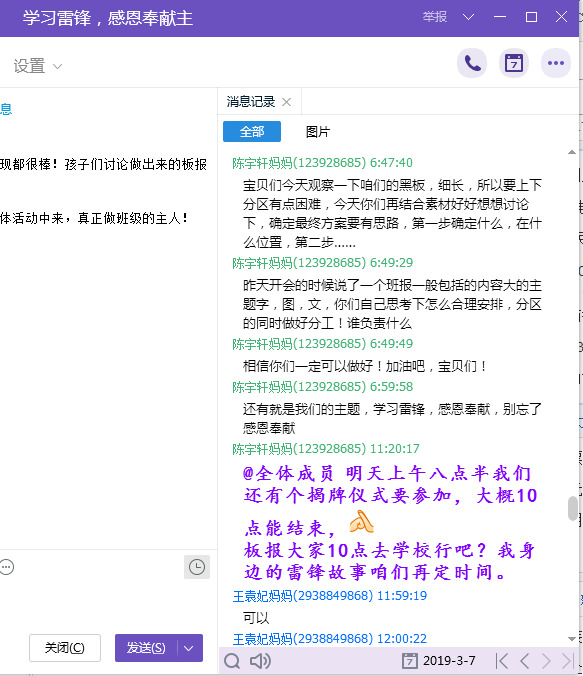
Task: Click the speaker audio icon
Action: pyautogui.click(x=260, y=660)
